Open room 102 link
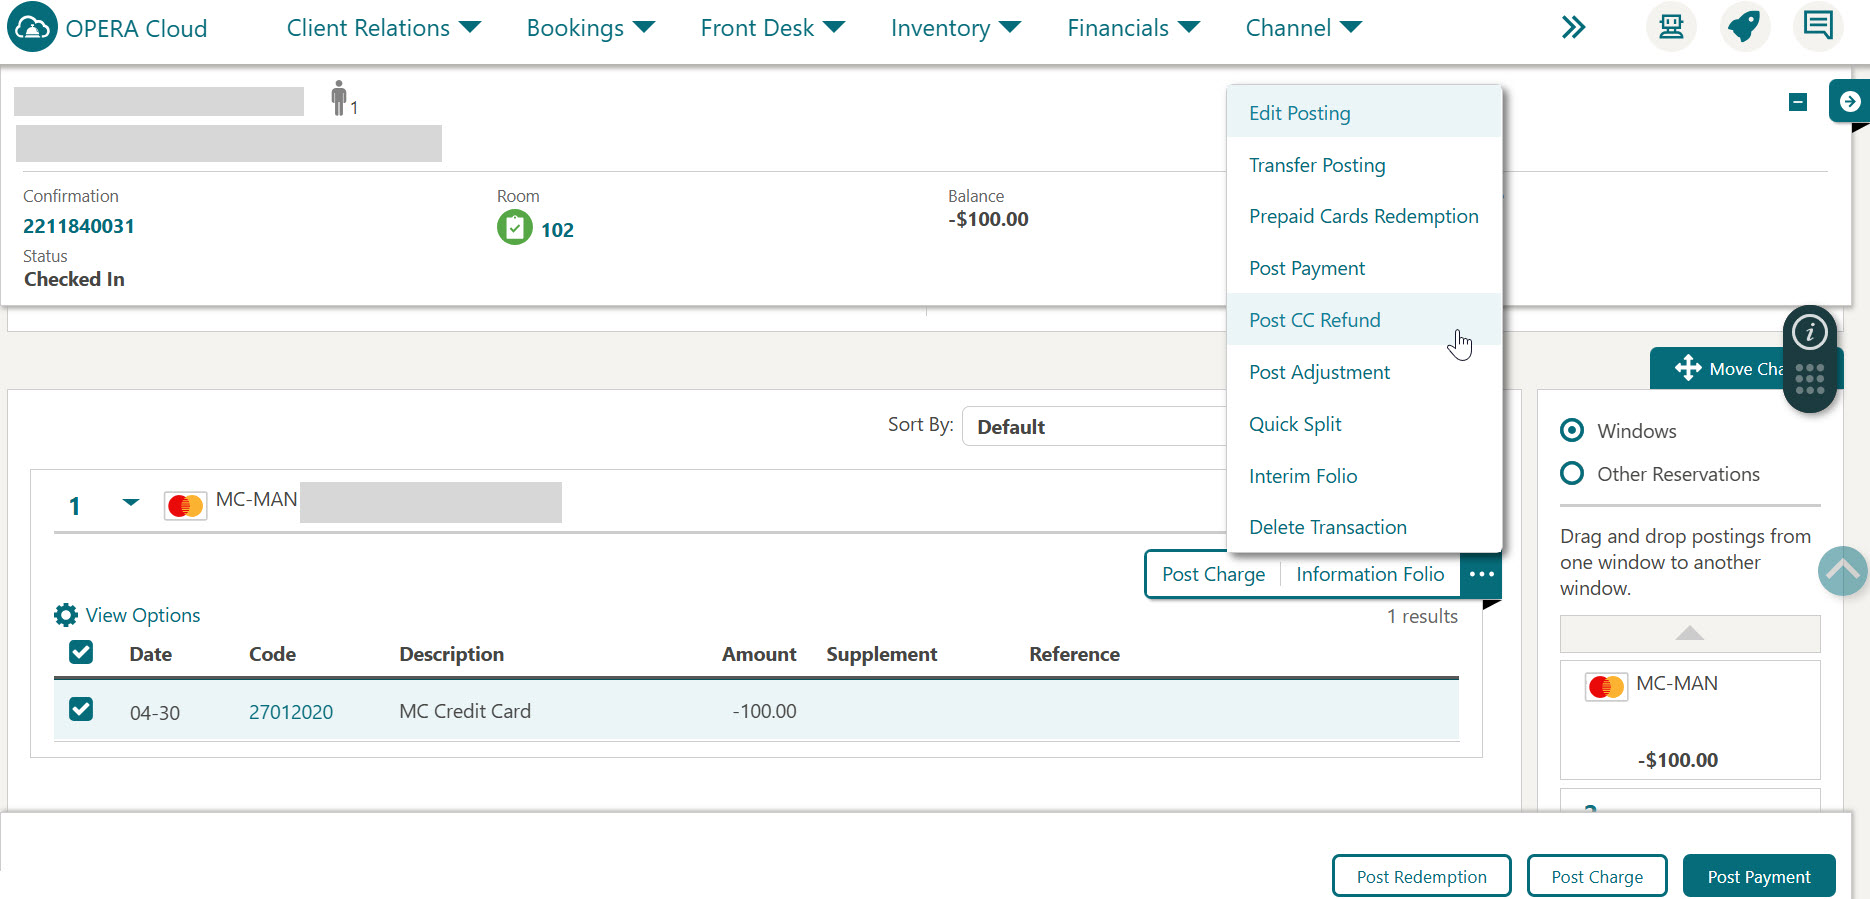Screen dimensions: 1870x899 pyautogui.click(x=557, y=230)
